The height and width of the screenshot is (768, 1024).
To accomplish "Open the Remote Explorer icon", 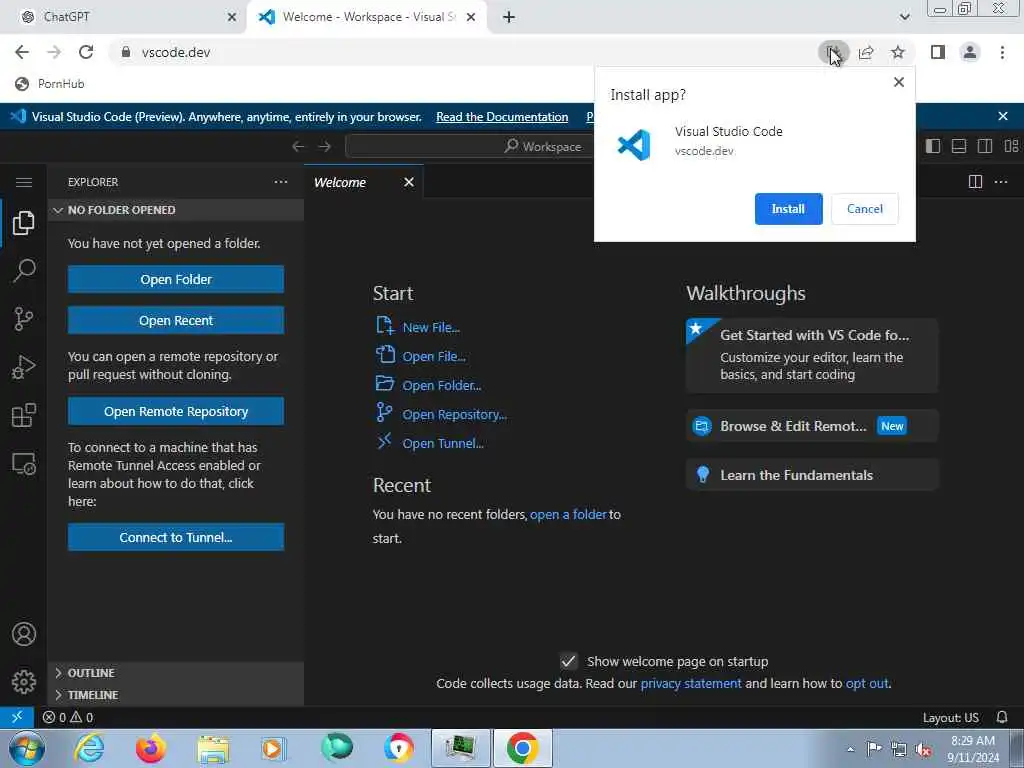I will pyautogui.click(x=24, y=464).
